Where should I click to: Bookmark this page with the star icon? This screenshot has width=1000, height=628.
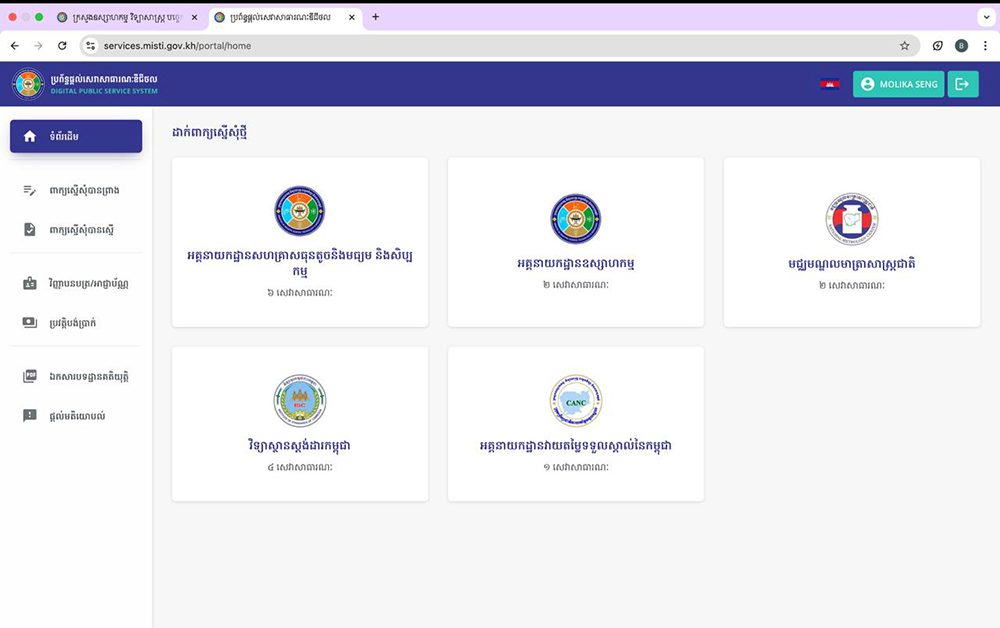[x=904, y=46]
